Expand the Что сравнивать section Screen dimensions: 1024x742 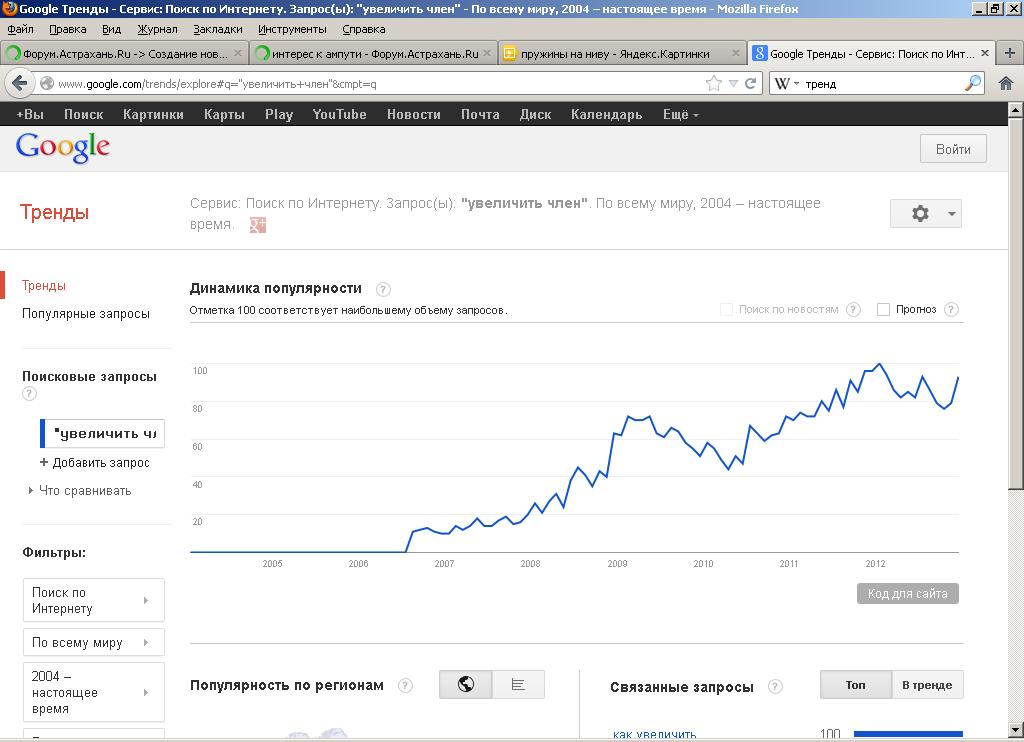click(x=80, y=491)
